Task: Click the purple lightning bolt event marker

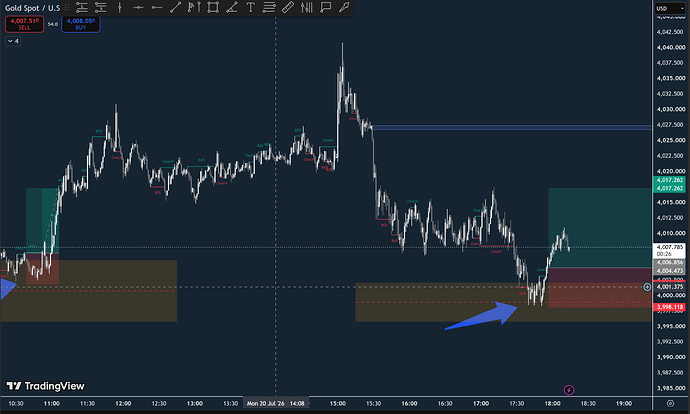Action: point(569,390)
